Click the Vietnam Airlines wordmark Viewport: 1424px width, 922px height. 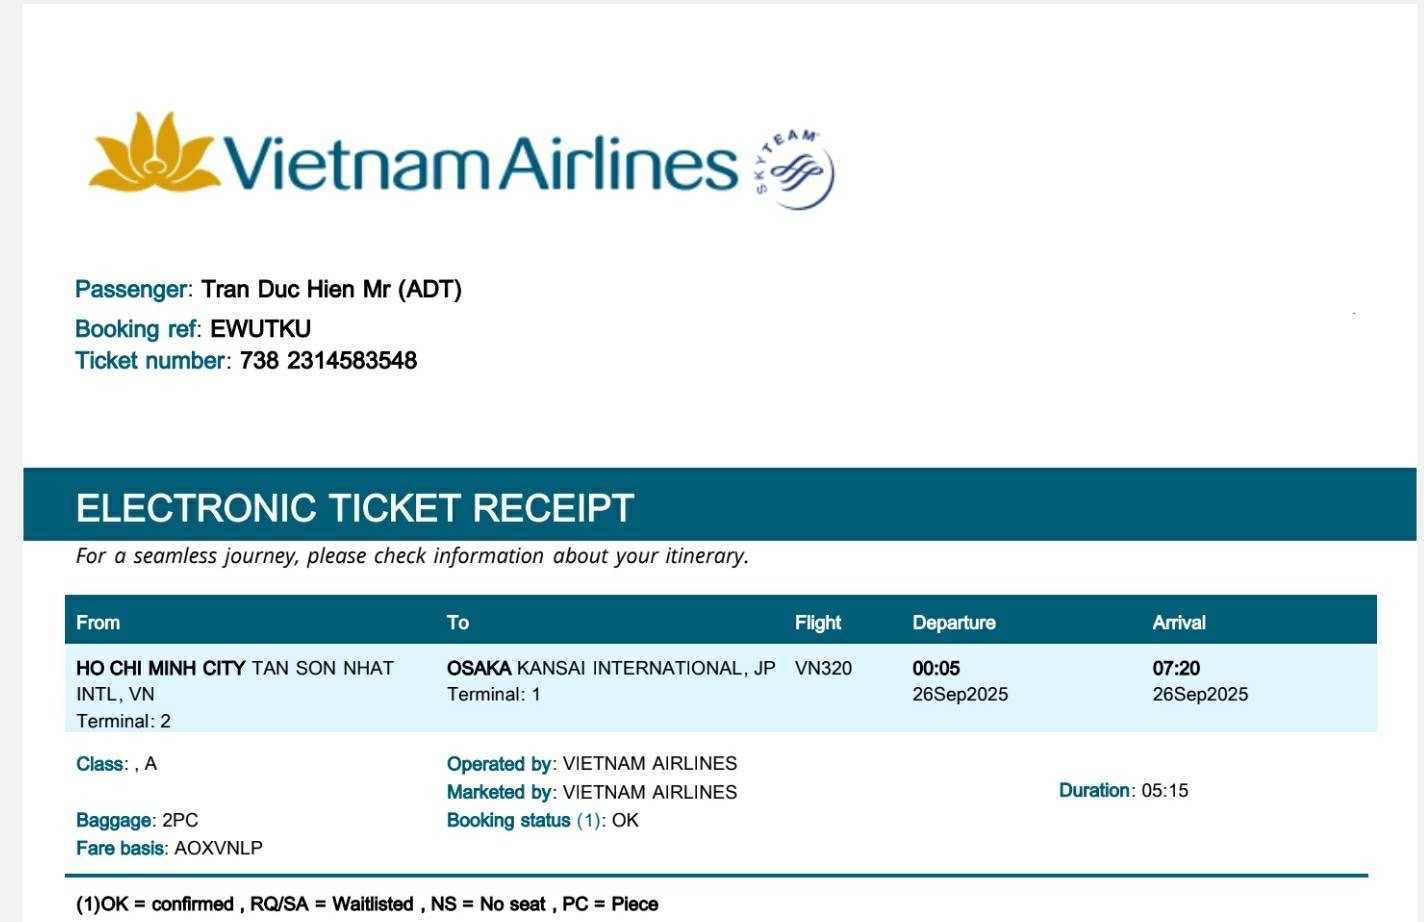(x=480, y=163)
